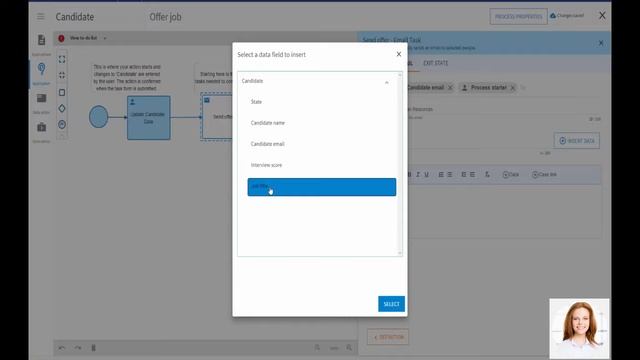Select the start event circle on canvas
640x360 pixels.
tap(98, 117)
